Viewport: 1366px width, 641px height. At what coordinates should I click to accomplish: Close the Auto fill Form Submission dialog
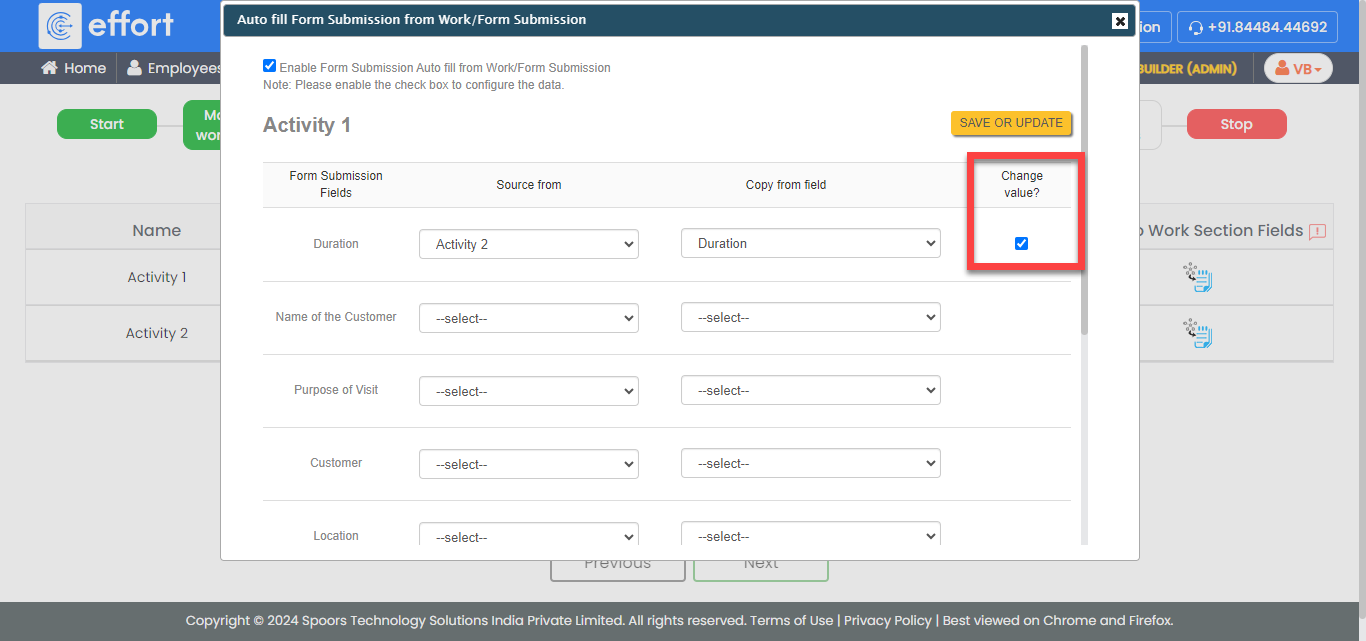pyautogui.click(x=1119, y=21)
